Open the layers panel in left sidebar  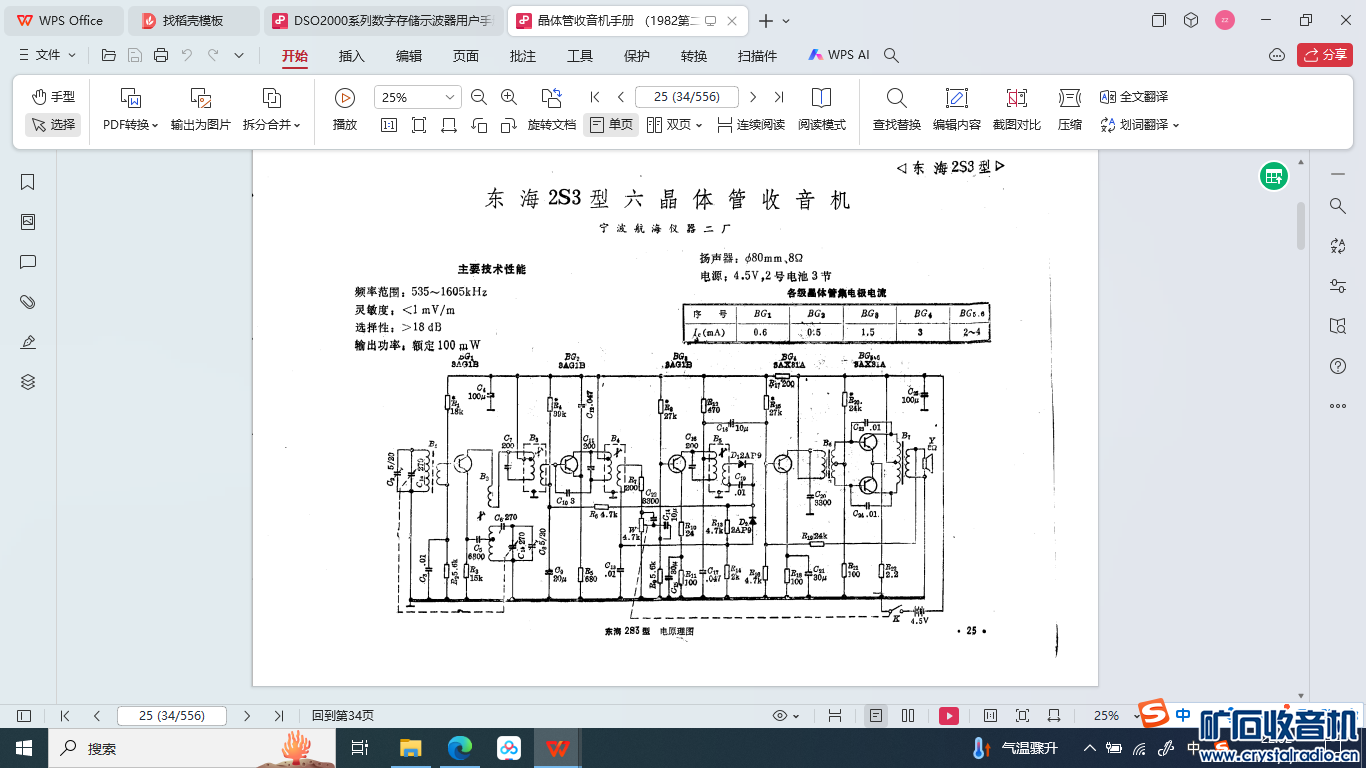pos(28,382)
